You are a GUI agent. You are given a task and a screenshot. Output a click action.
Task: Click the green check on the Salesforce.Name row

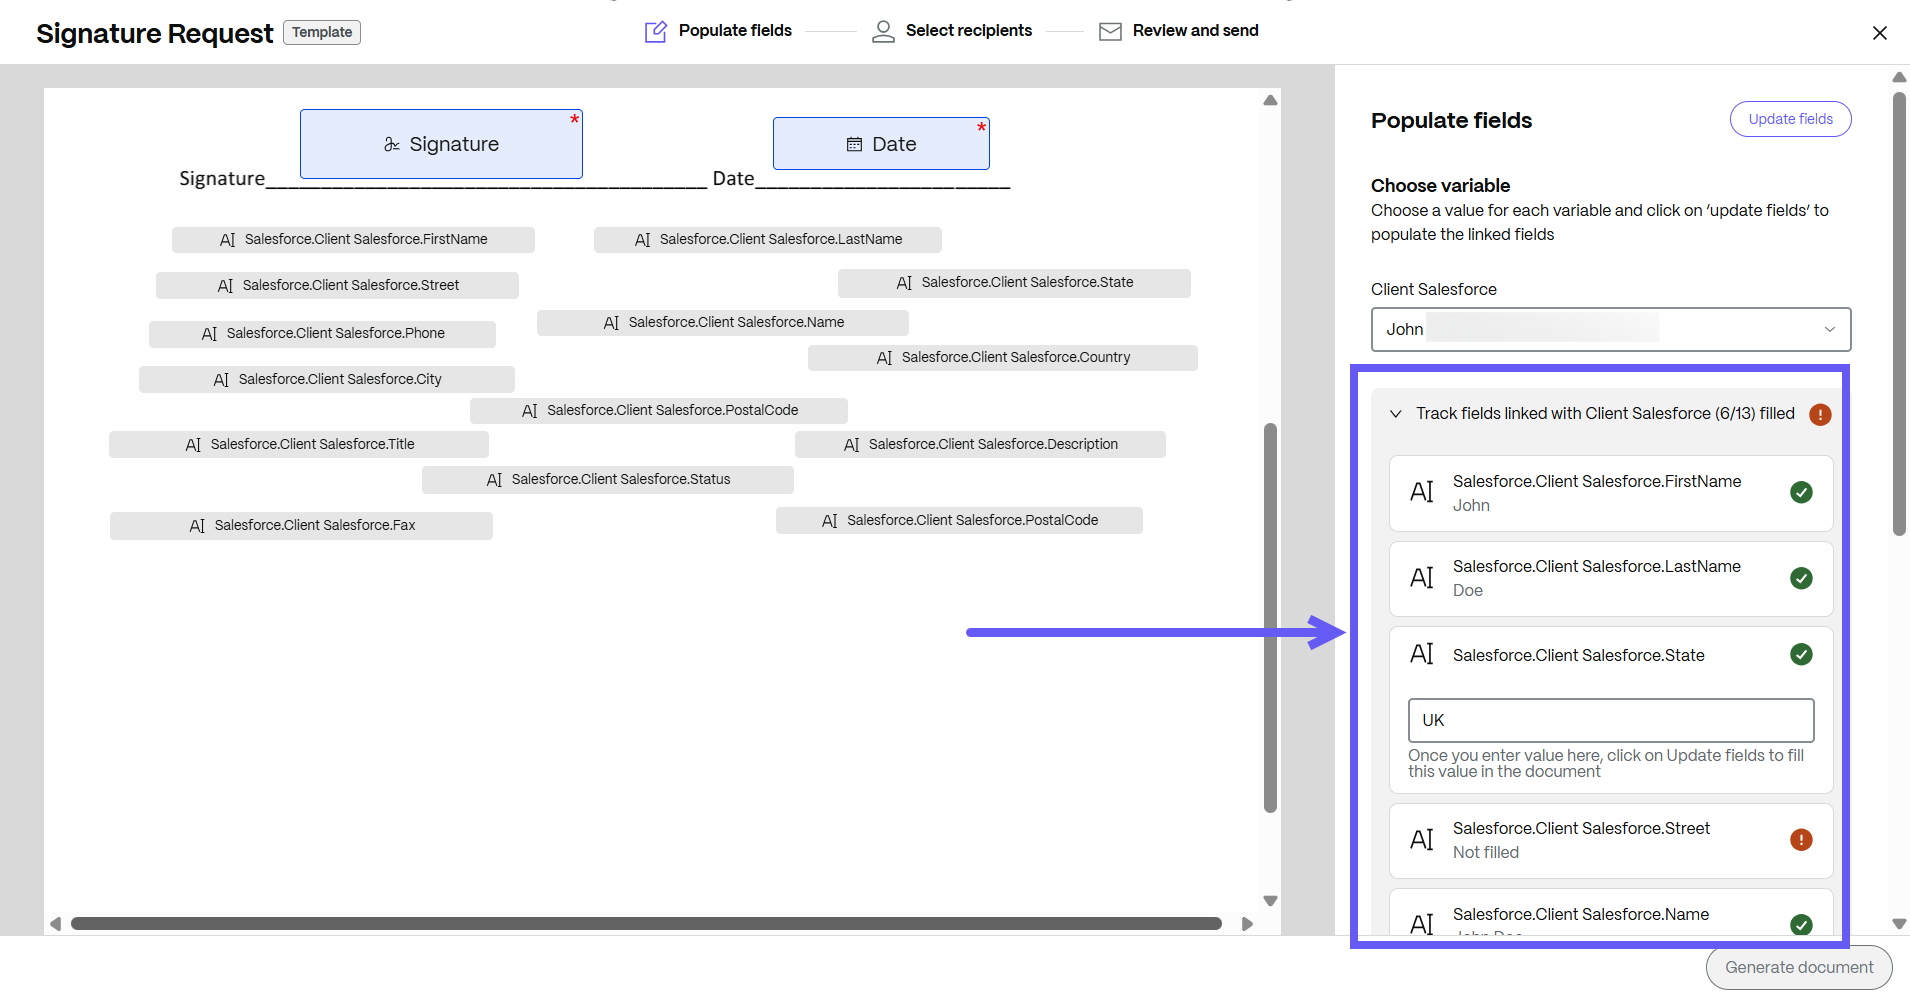[x=1801, y=925]
